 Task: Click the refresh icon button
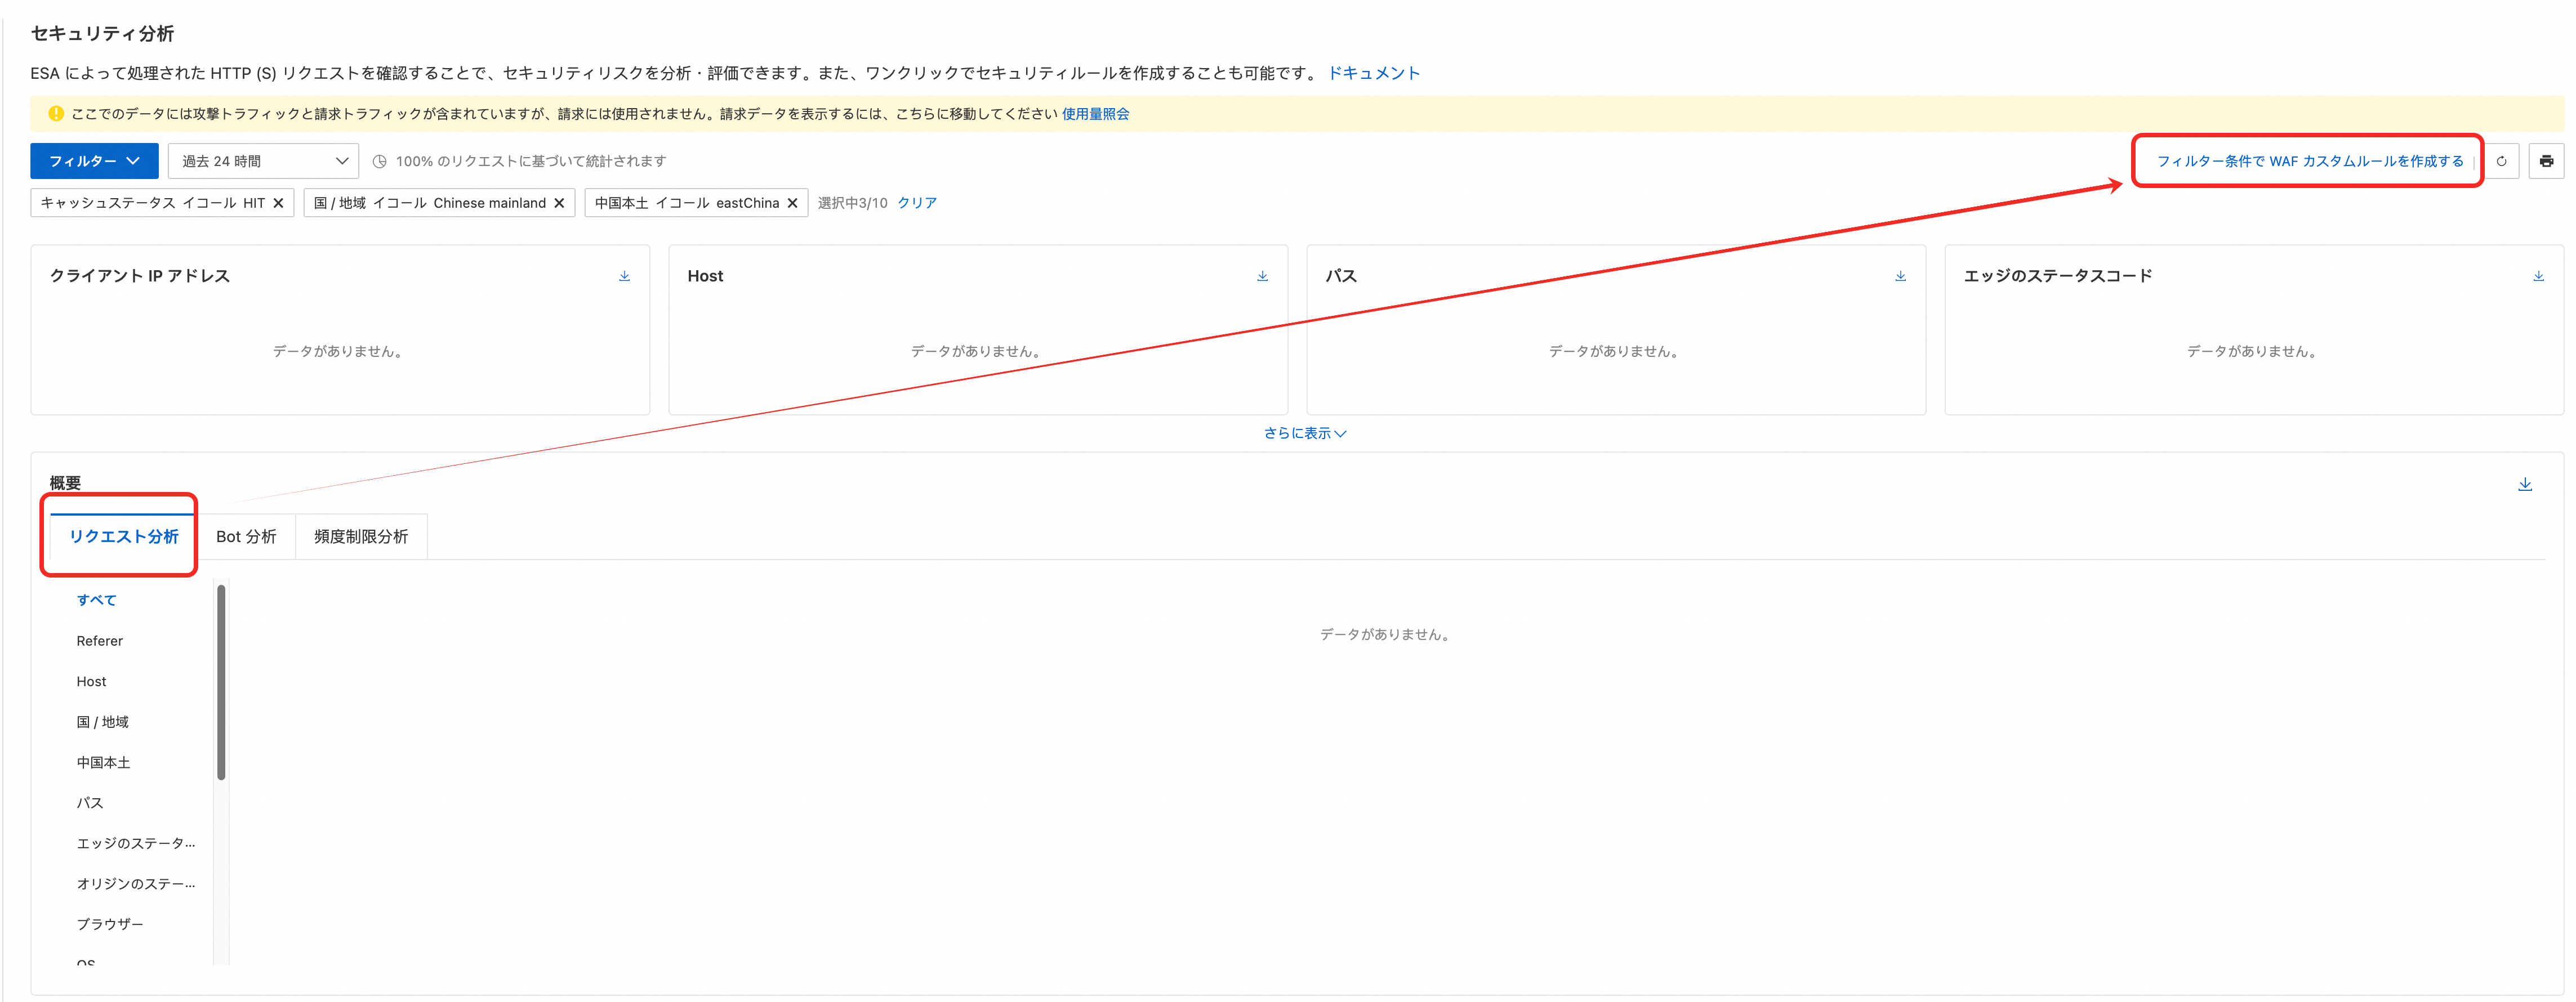click(x=2501, y=161)
